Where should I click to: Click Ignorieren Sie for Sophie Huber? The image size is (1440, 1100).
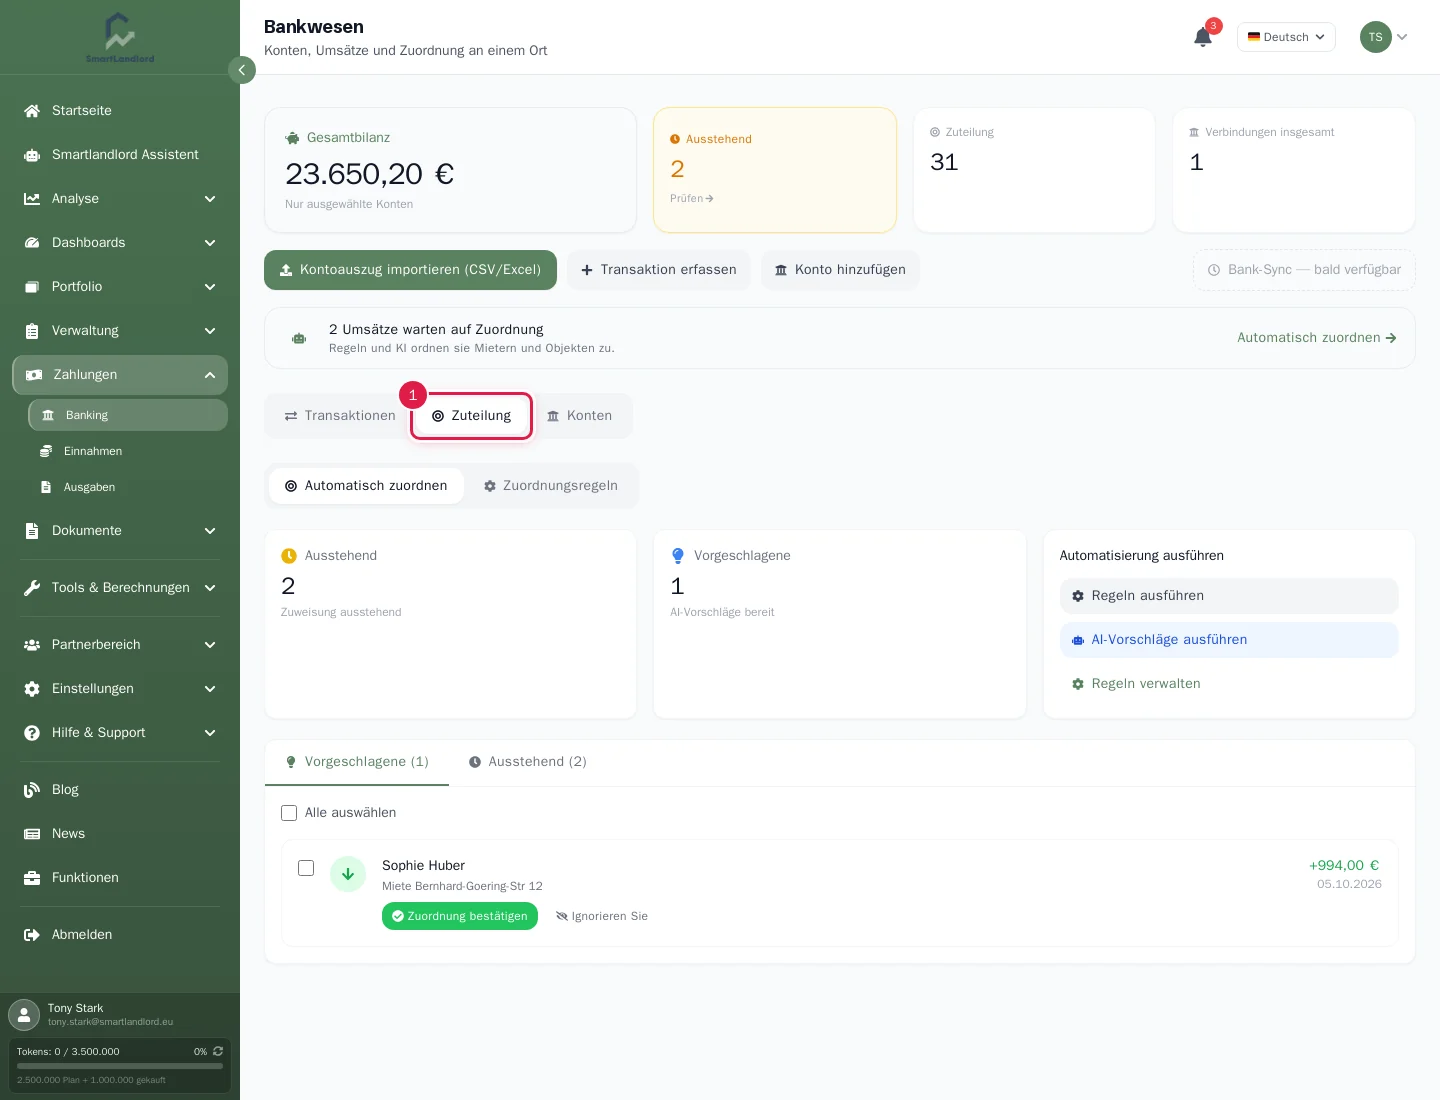point(602,916)
